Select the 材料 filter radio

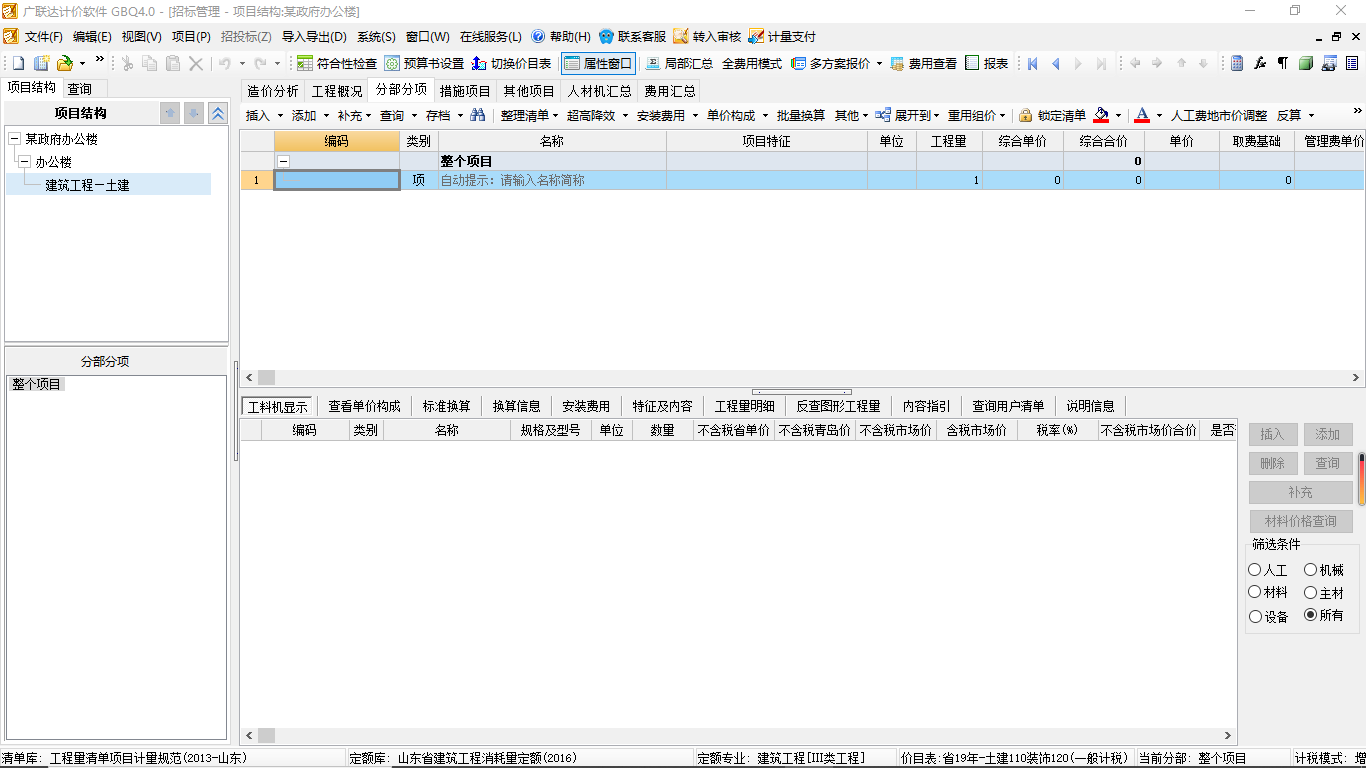pyautogui.click(x=1254, y=592)
